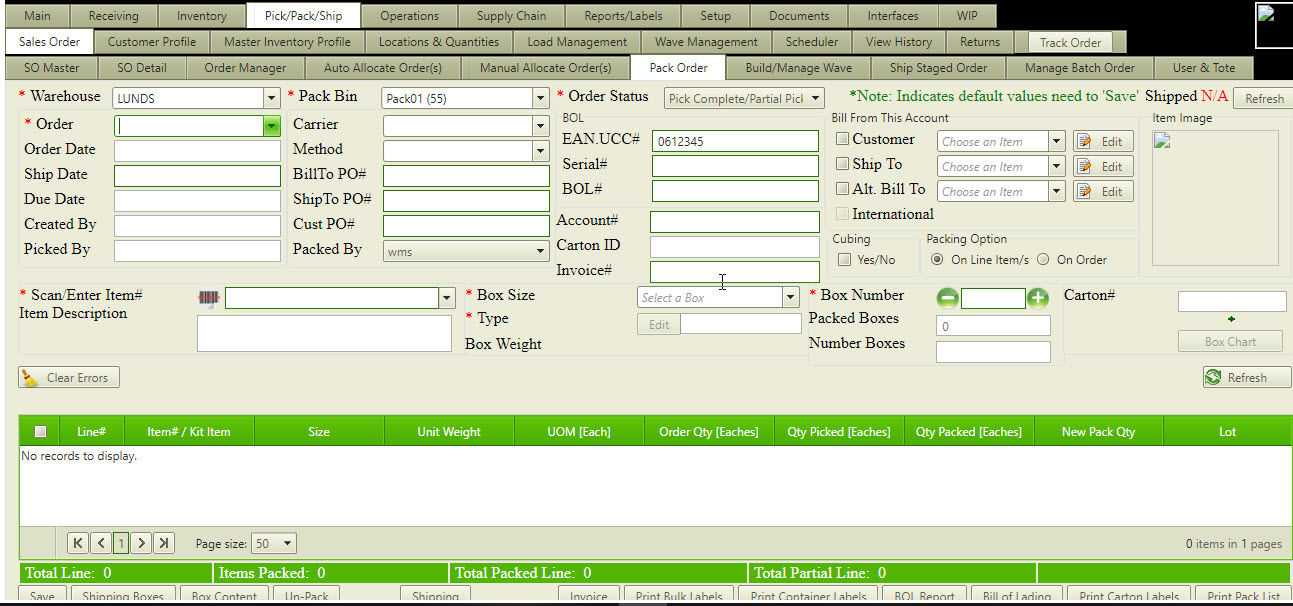Expand the Method dropdown

click(x=541, y=151)
